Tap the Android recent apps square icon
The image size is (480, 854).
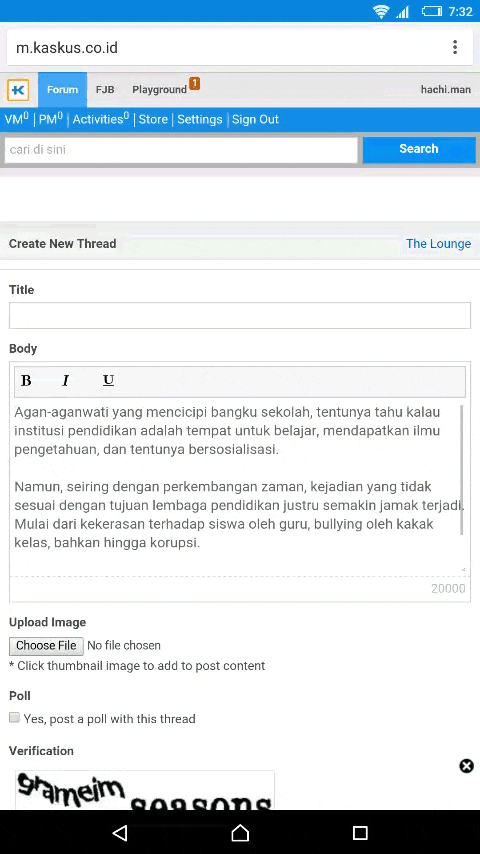tap(360, 832)
